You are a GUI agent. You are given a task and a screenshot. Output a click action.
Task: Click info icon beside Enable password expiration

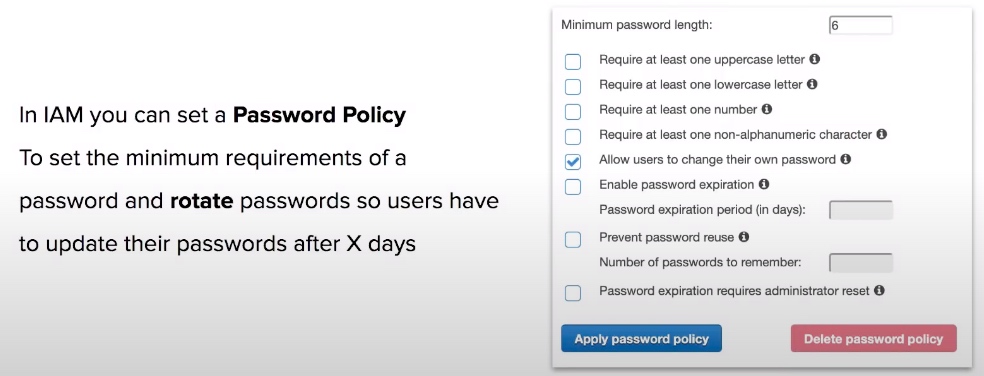coord(764,184)
